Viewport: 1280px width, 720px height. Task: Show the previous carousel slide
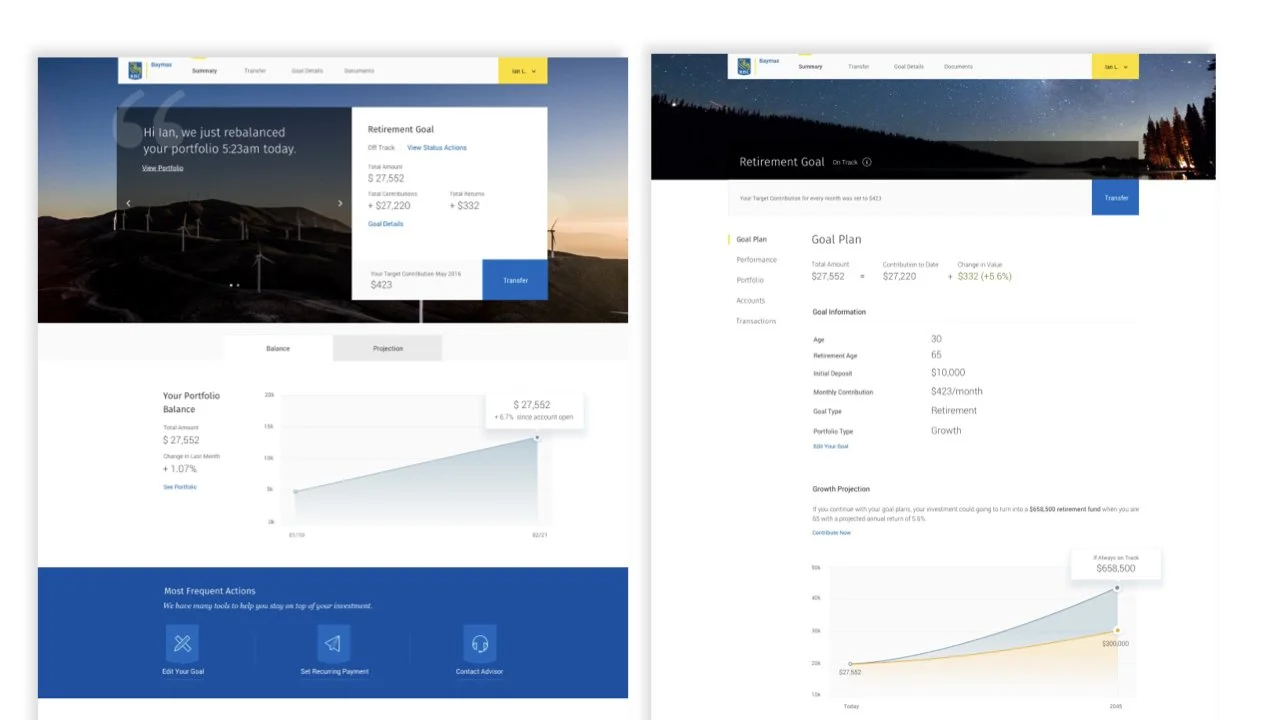click(127, 203)
